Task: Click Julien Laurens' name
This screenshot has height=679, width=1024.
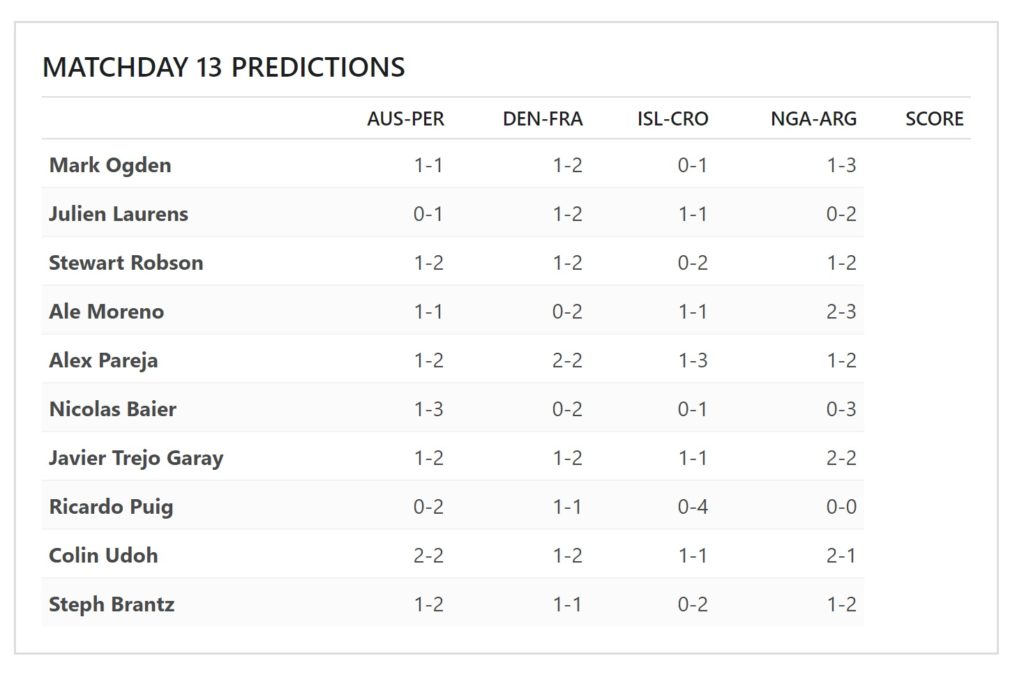Action: pos(118,213)
